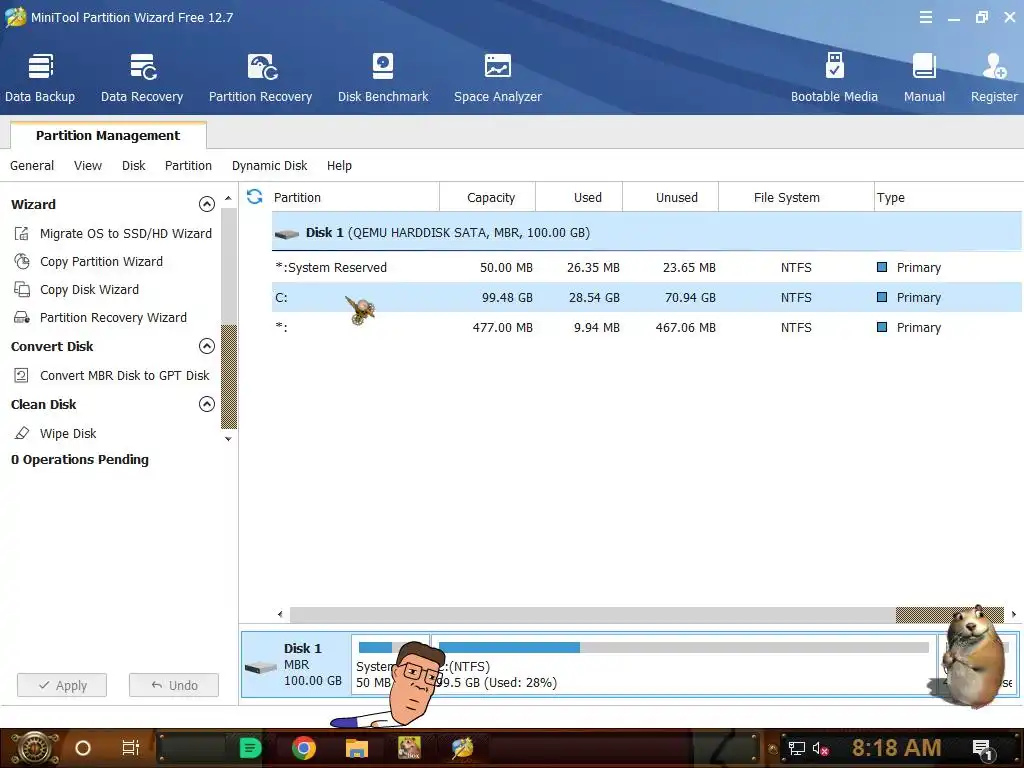
Task: Select Disk 1 QEMU HARDDISK header row
Action: (x=647, y=232)
